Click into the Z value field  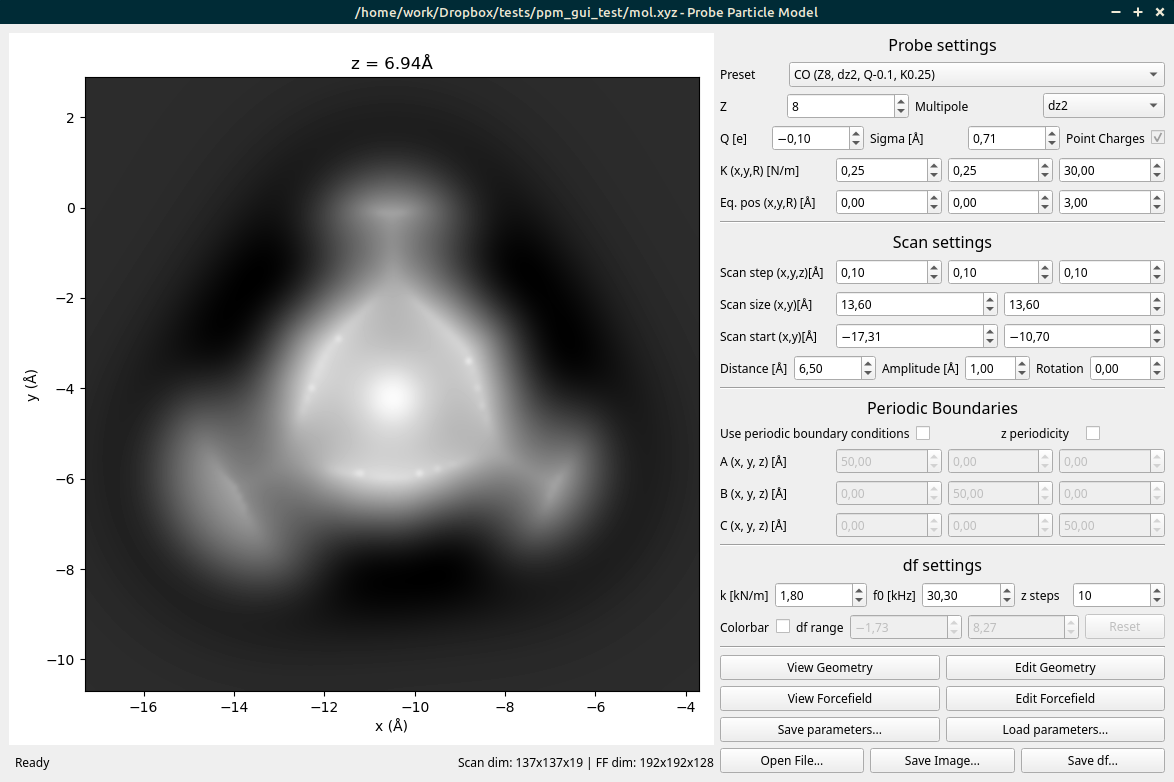[840, 106]
